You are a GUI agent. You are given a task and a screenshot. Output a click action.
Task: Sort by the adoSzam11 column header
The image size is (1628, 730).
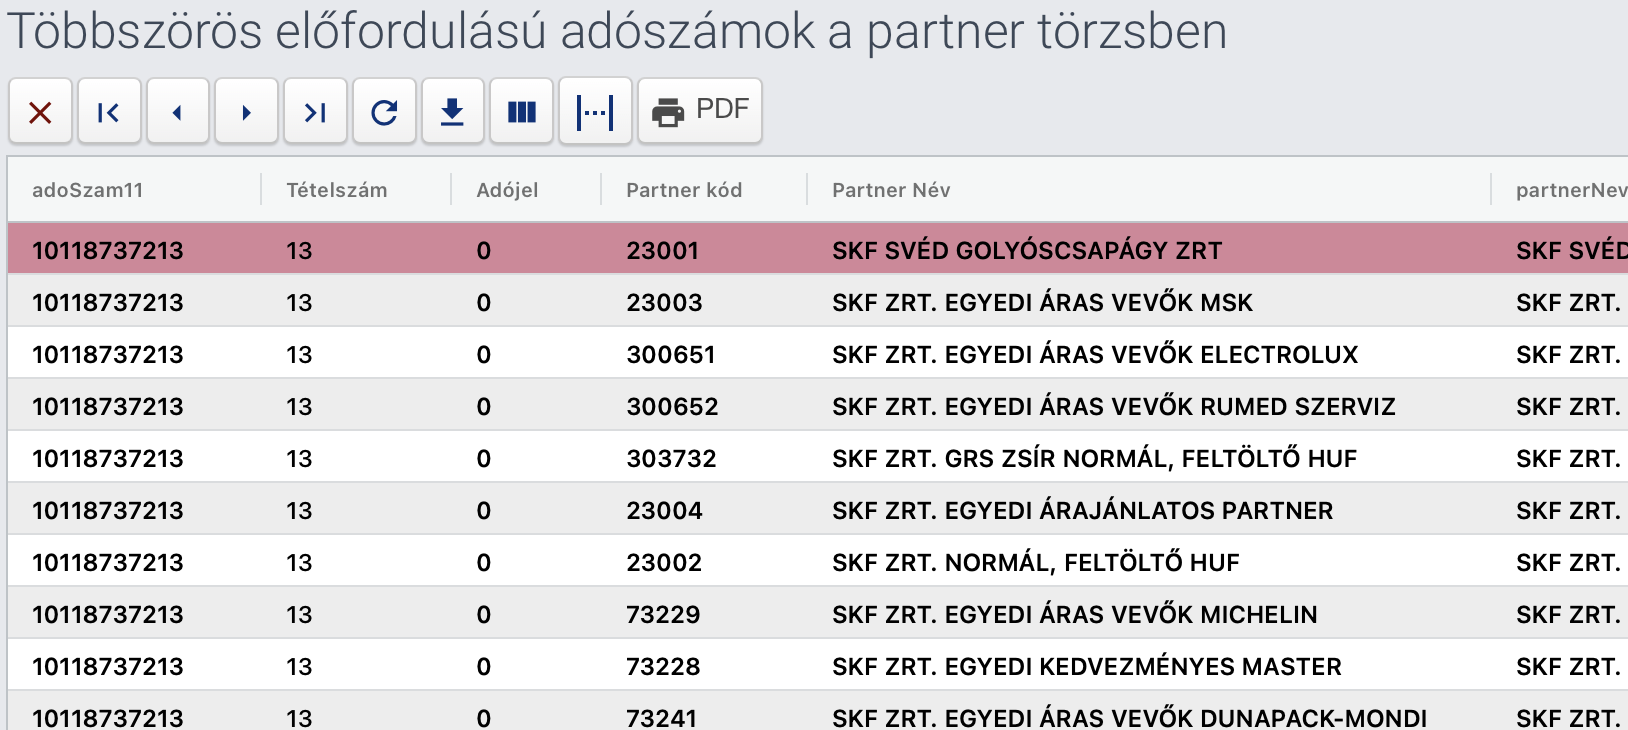(x=88, y=190)
